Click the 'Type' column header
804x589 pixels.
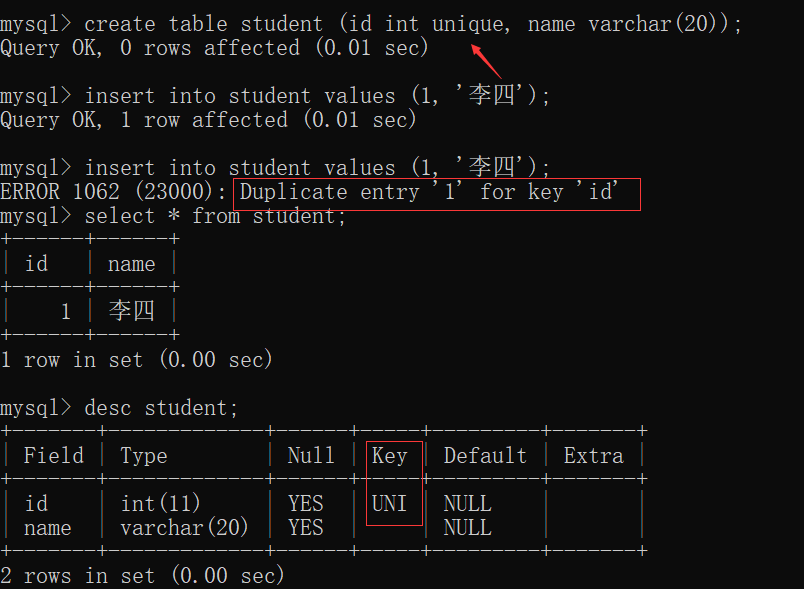[x=144, y=456]
